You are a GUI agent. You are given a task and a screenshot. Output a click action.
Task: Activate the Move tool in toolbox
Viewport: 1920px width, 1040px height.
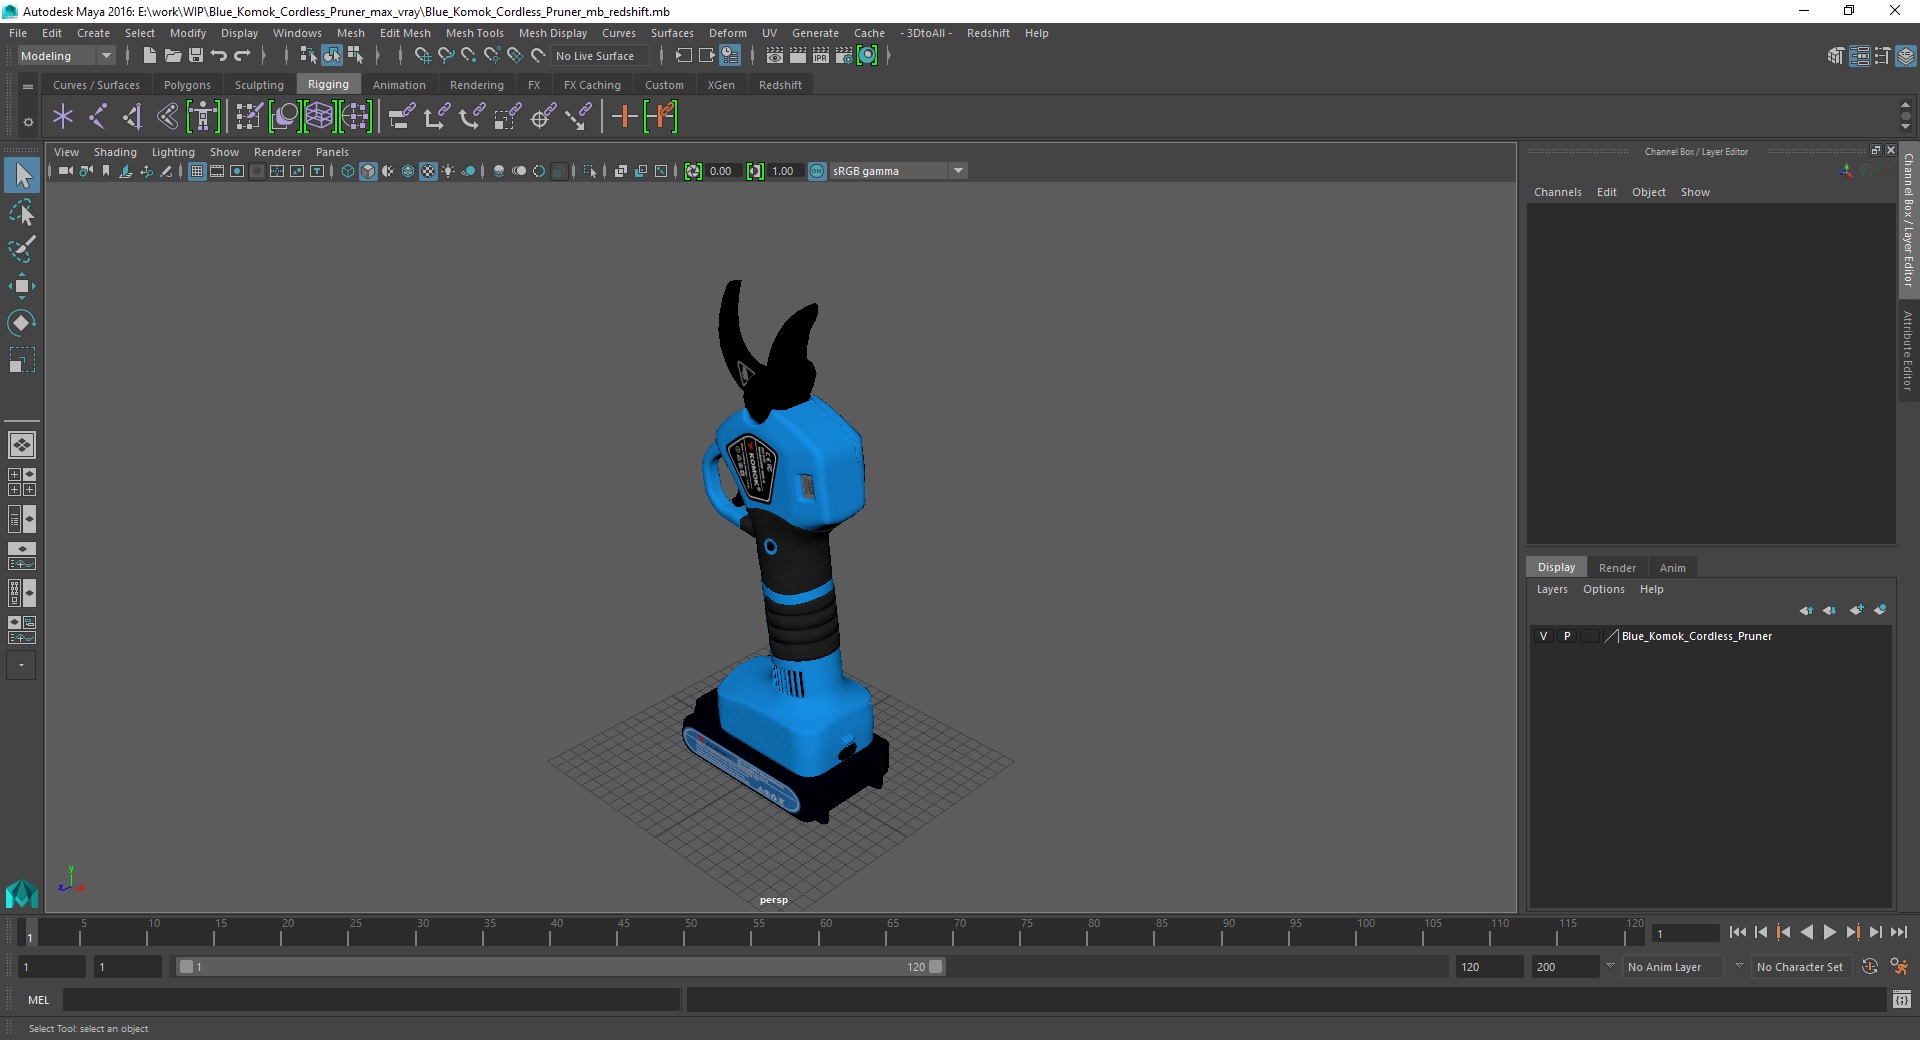click(22, 286)
